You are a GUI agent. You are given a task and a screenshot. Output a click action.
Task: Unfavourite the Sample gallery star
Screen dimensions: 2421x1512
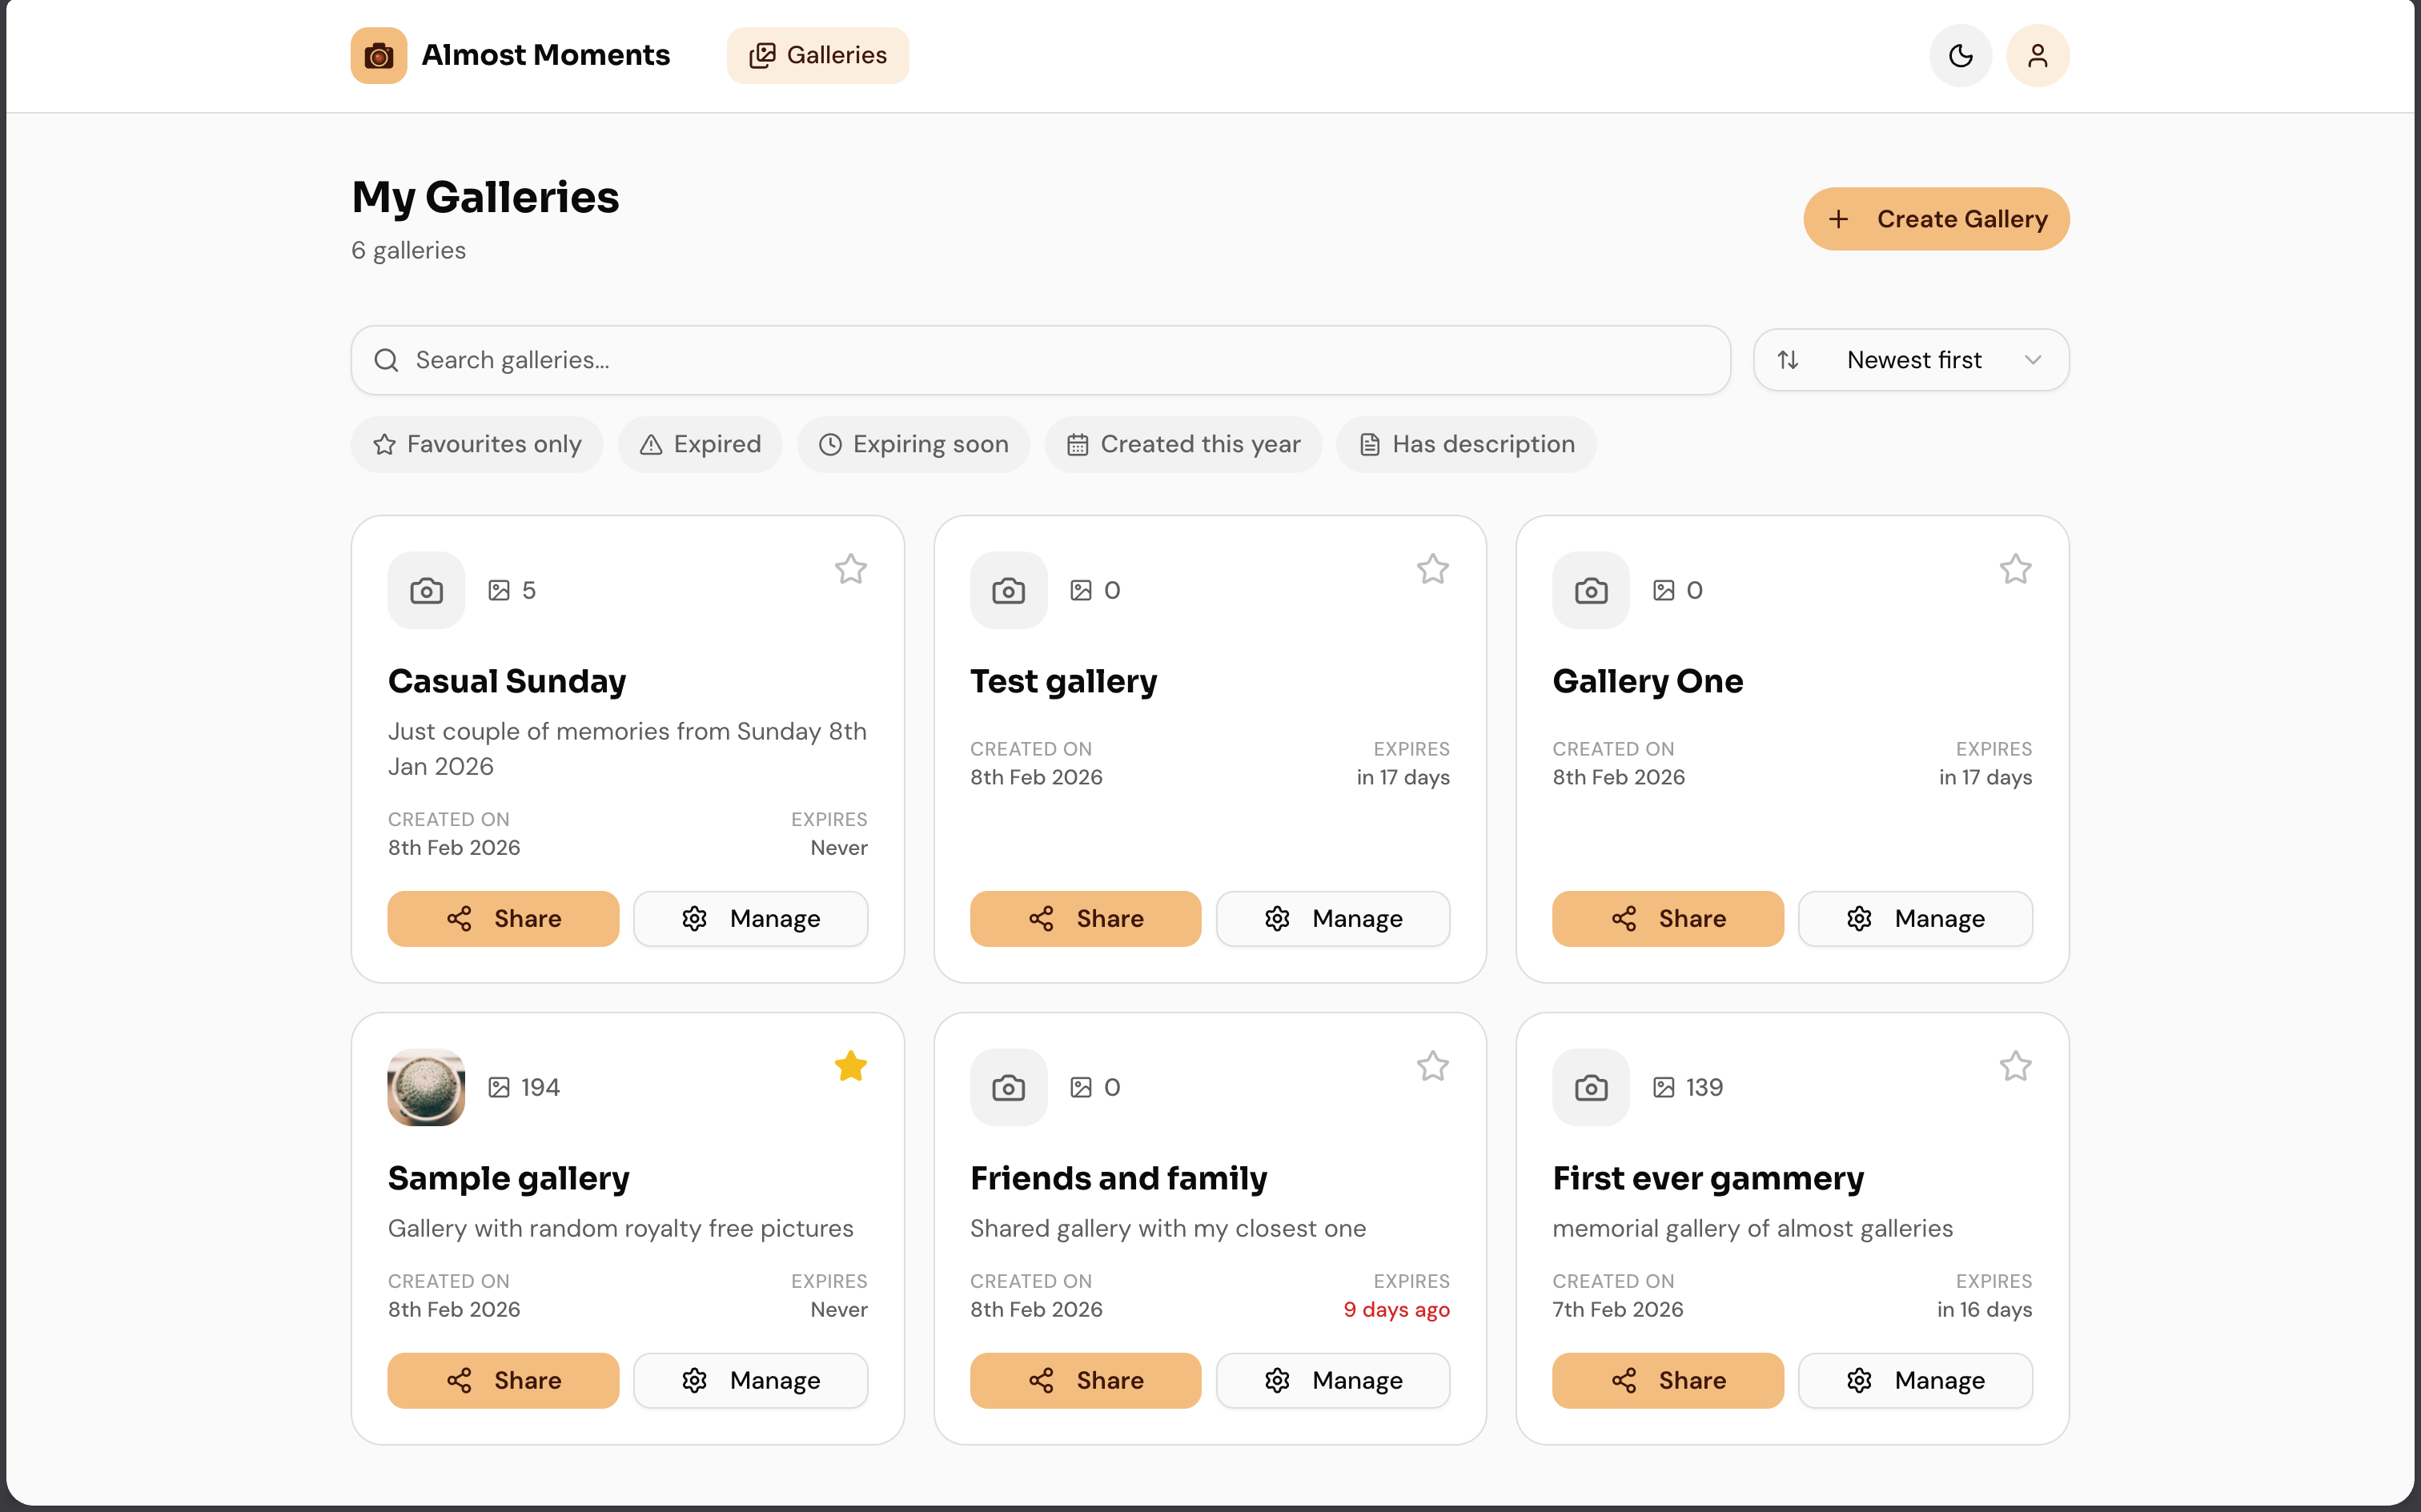coord(850,1066)
